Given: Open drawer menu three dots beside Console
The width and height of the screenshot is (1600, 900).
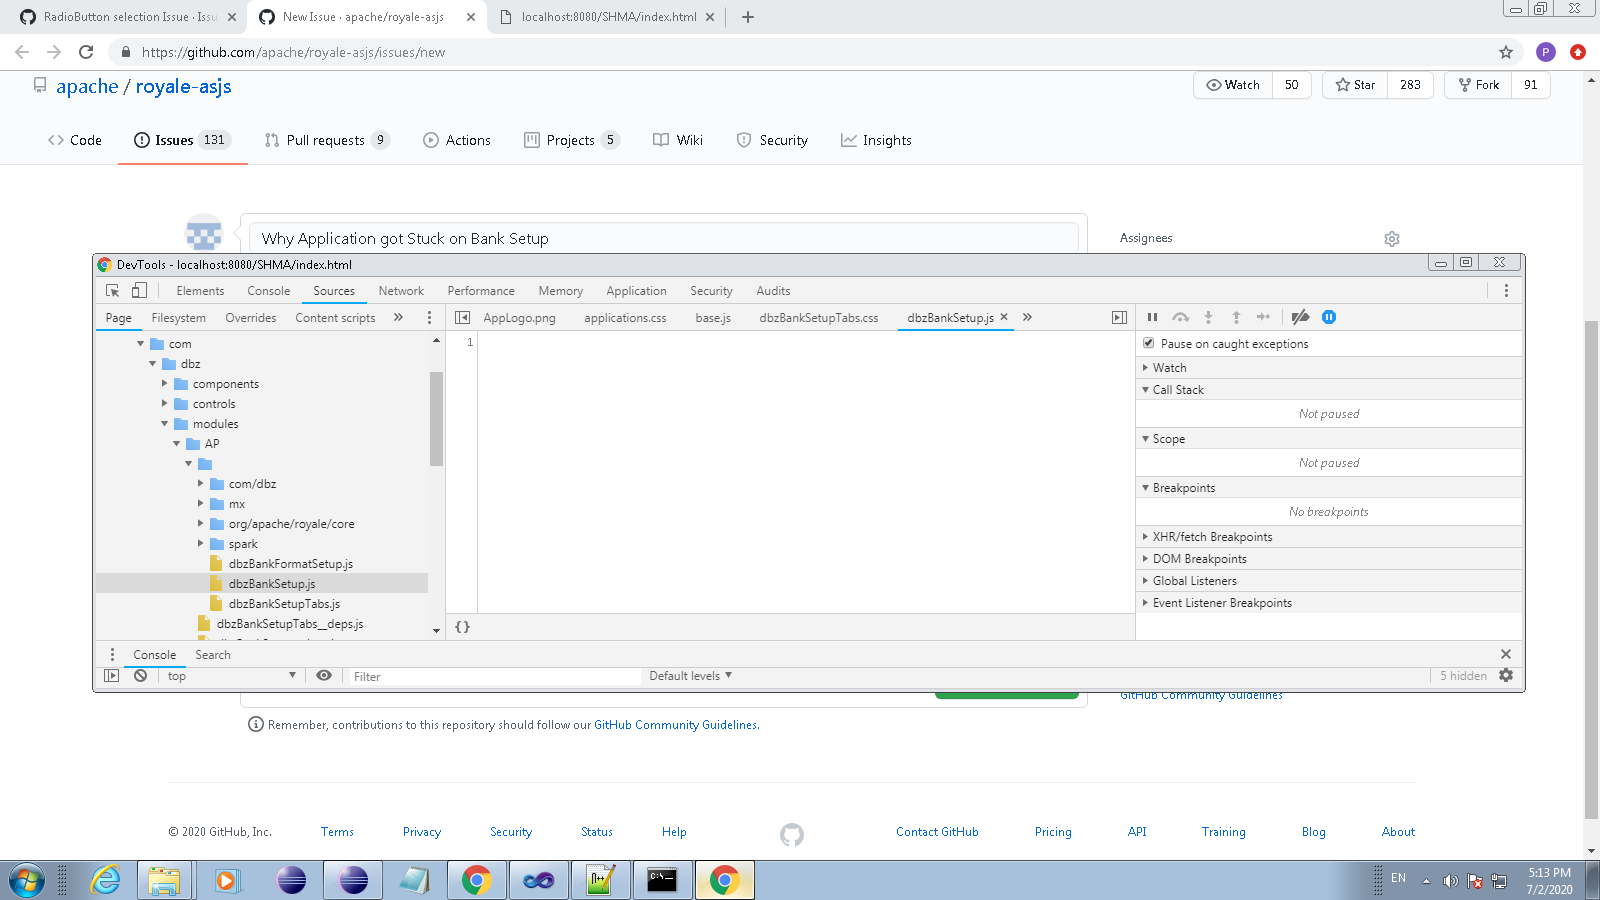Looking at the screenshot, I should pos(112,654).
